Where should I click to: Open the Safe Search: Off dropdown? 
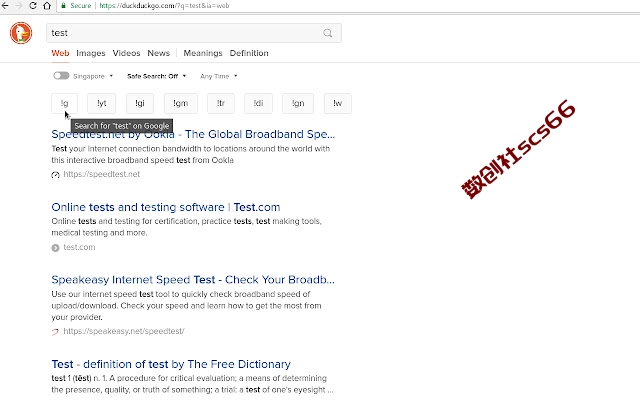[x=157, y=76]
